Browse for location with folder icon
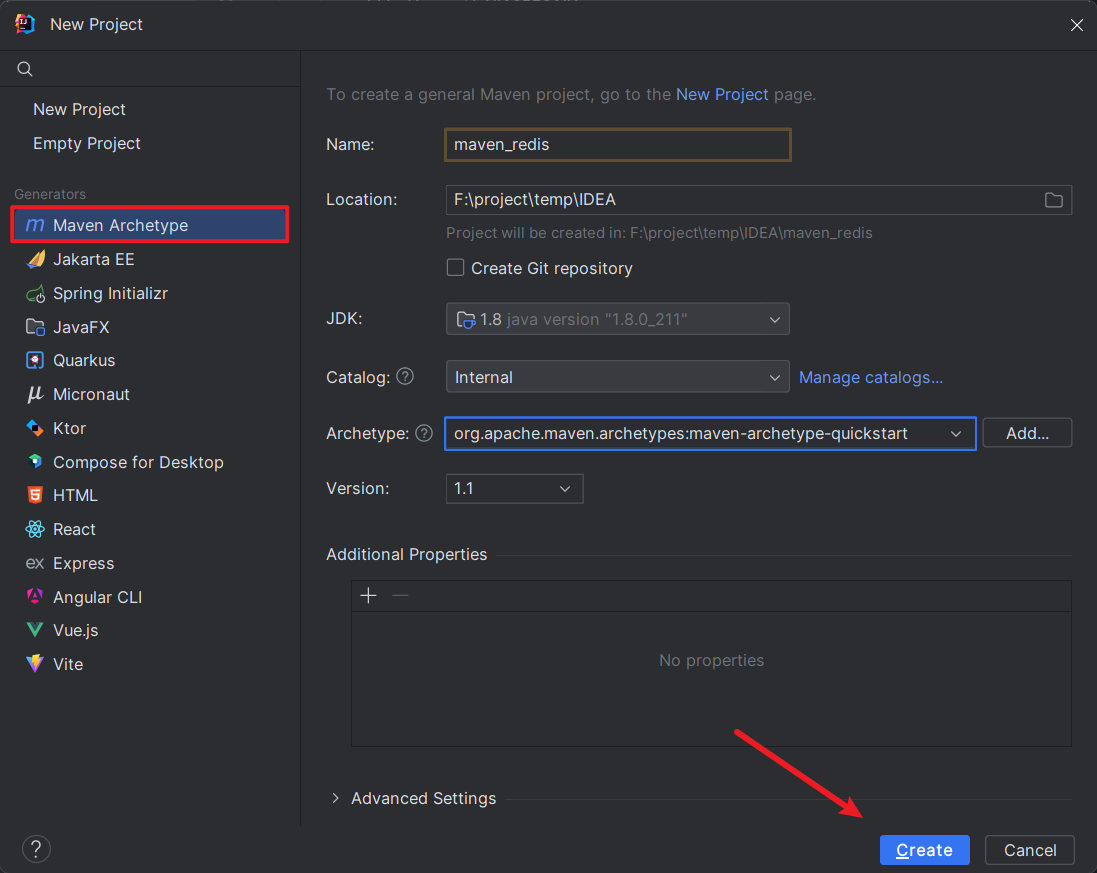Viewport: 1097px width, 873px height. 1054,200
